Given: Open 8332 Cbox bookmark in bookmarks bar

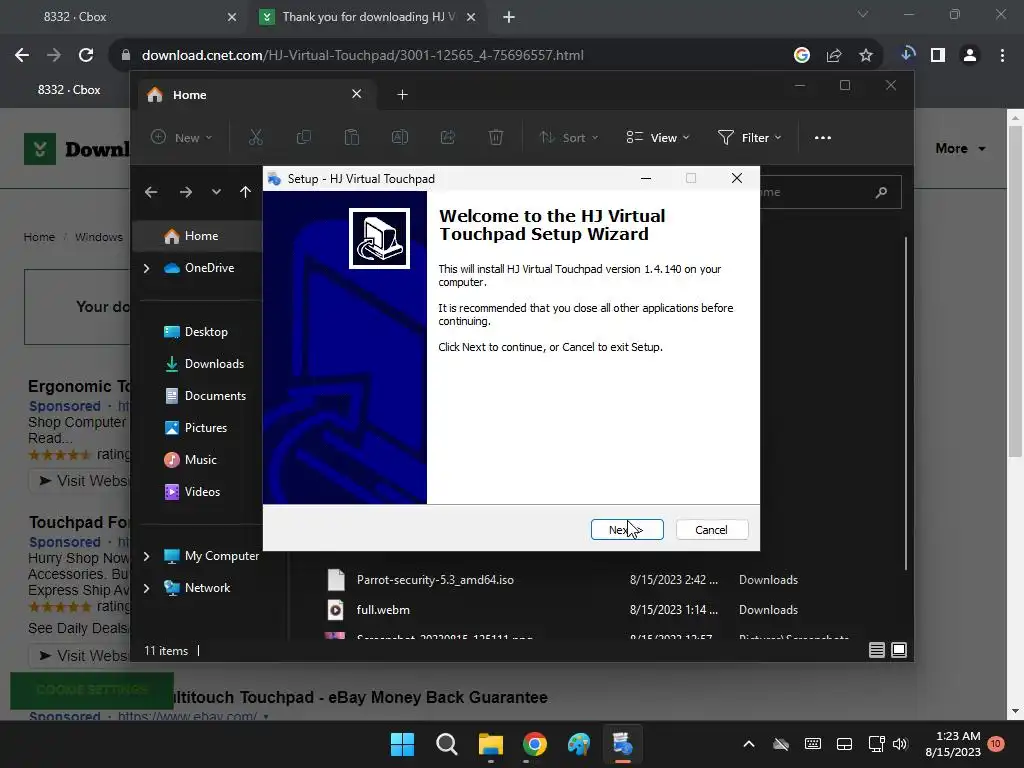Looking at the screenshot, I should (x=69, y=89).
